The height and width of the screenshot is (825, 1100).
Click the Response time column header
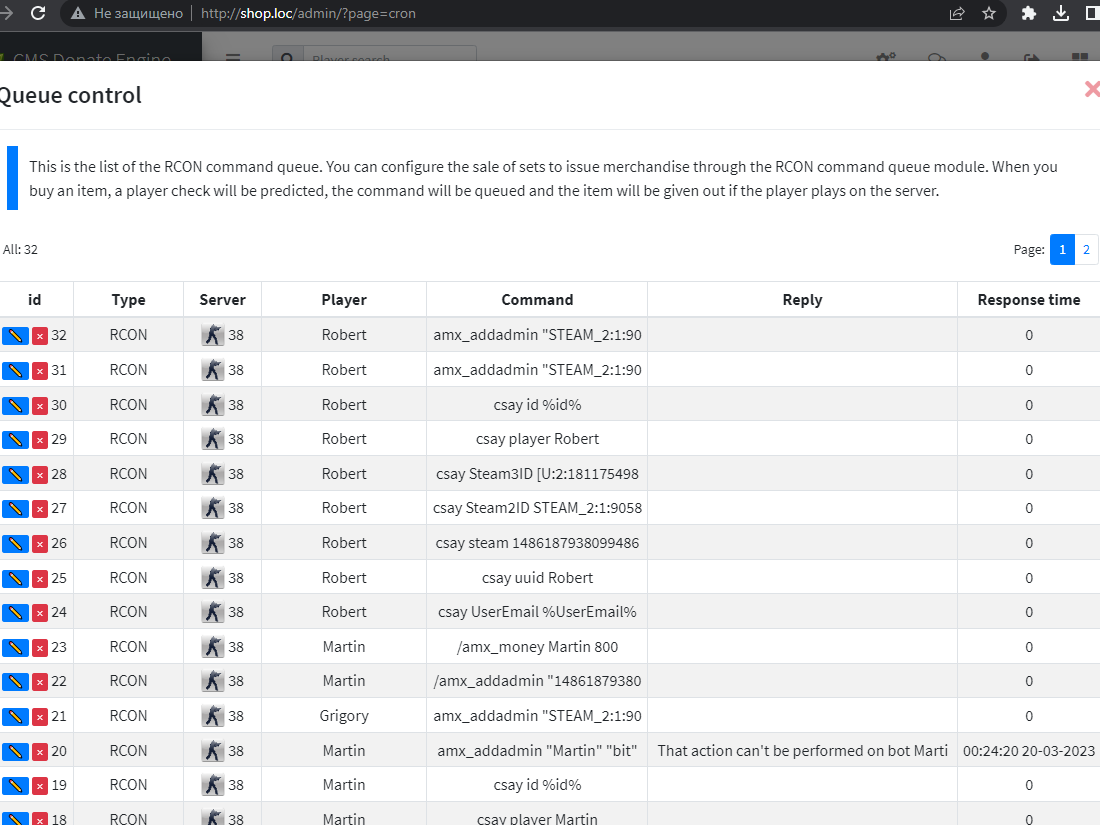(1028, 300)
